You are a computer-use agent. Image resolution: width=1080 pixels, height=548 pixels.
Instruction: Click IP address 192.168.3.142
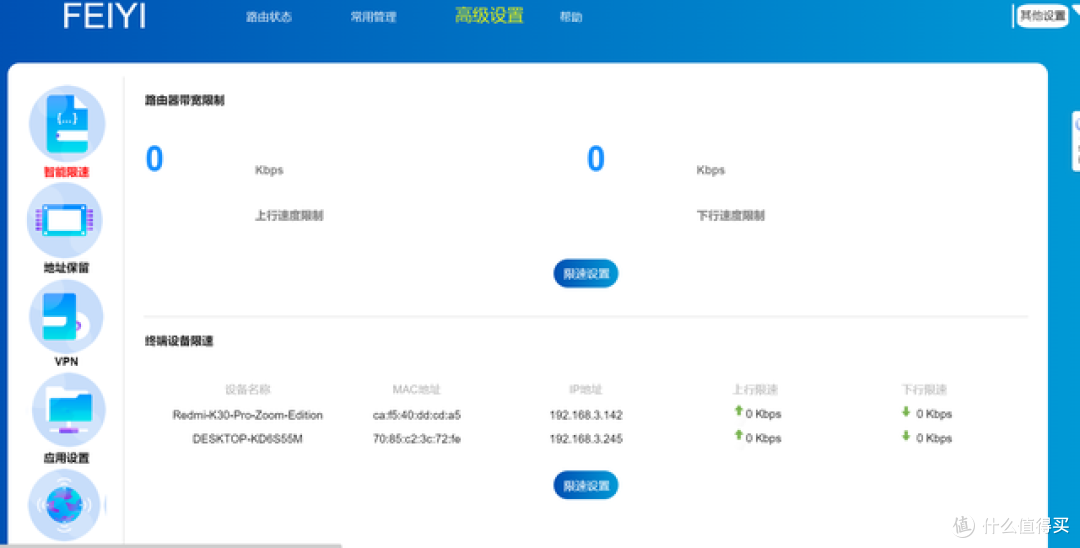(586, 415)
